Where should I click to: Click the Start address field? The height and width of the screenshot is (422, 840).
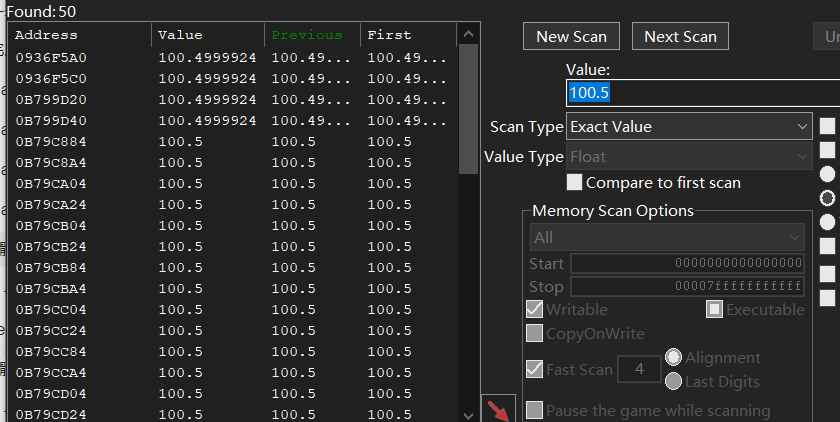pyautogui.click(x=687, y=263)
